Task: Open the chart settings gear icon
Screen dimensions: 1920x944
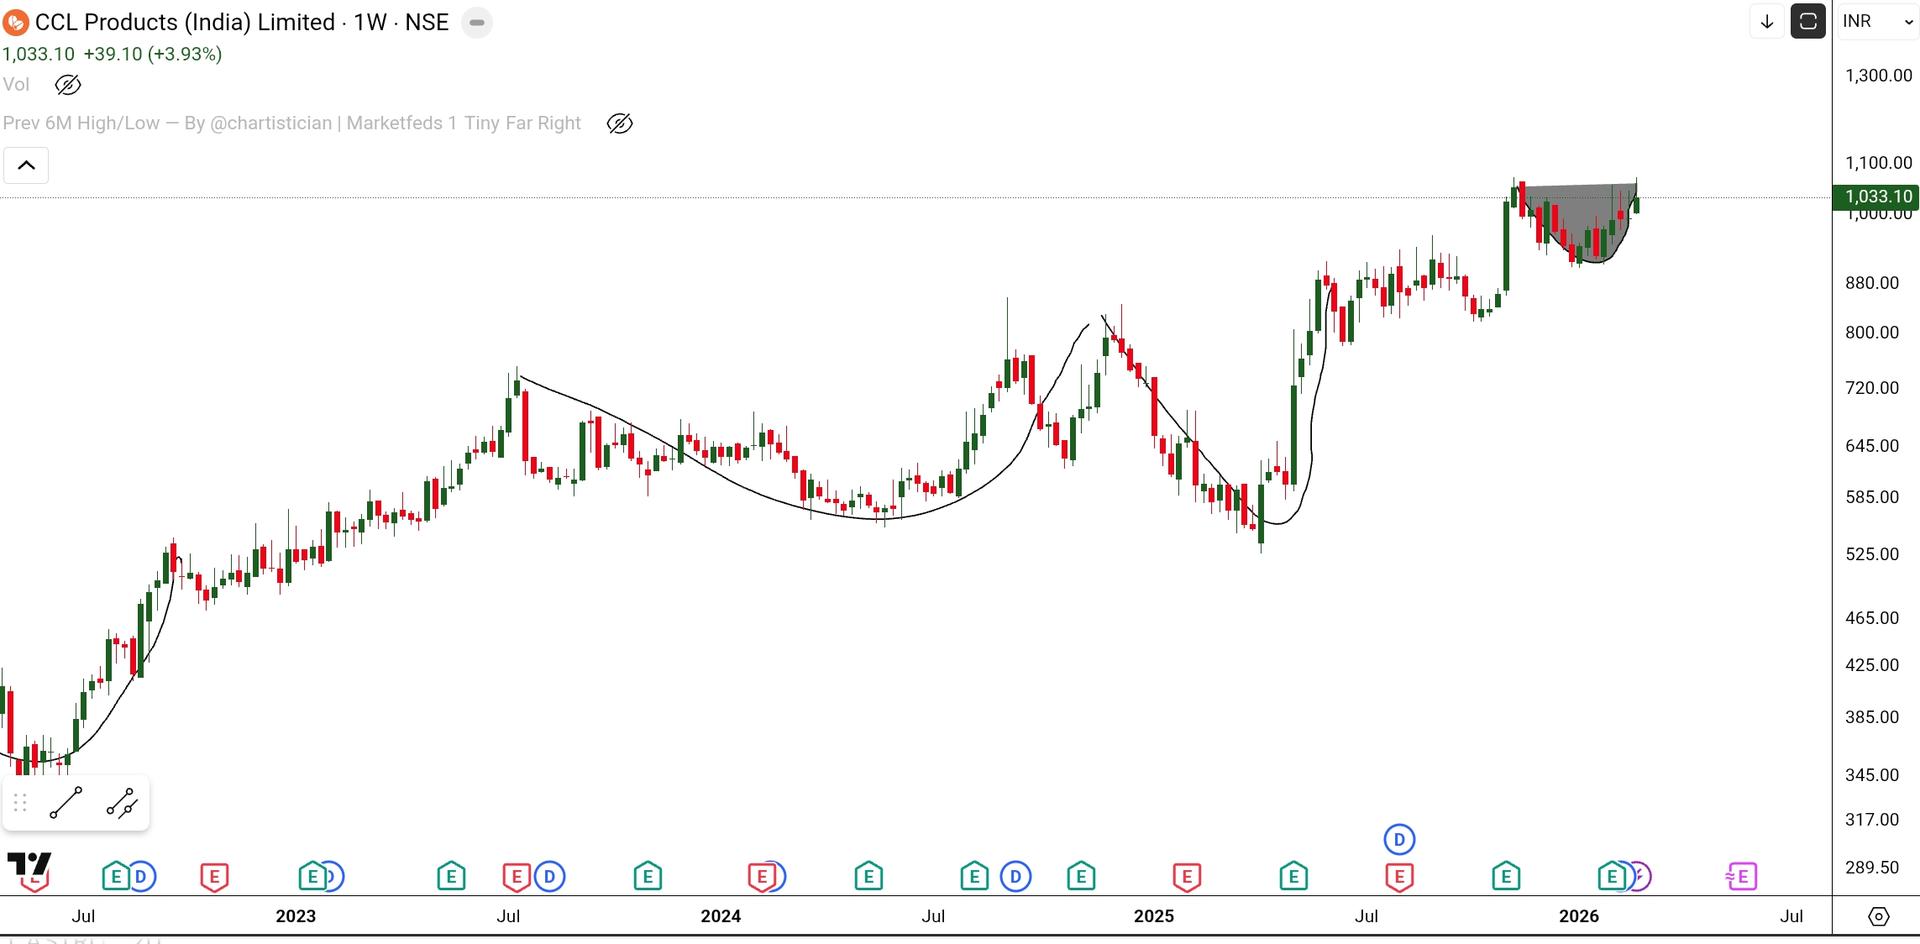Action: pos(1879,916)
